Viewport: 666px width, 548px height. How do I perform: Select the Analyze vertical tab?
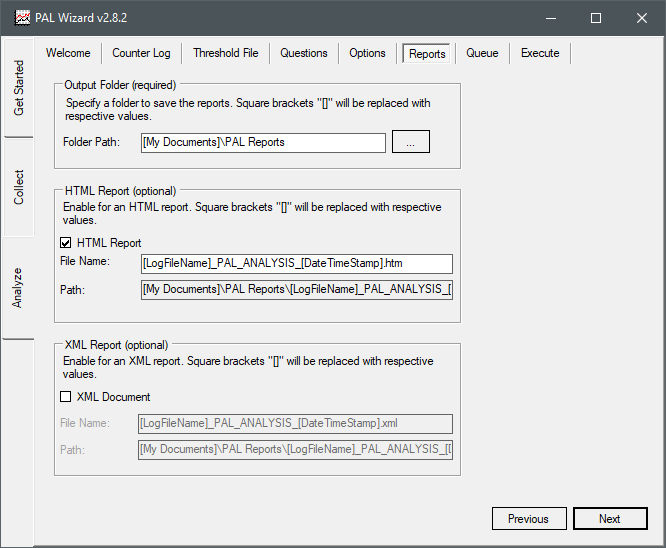[18, 288]
